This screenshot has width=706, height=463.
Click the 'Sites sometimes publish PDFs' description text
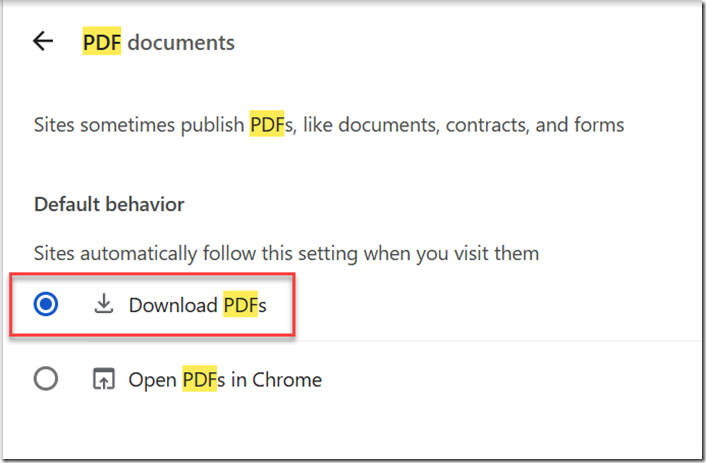click(x=329, y=125)
